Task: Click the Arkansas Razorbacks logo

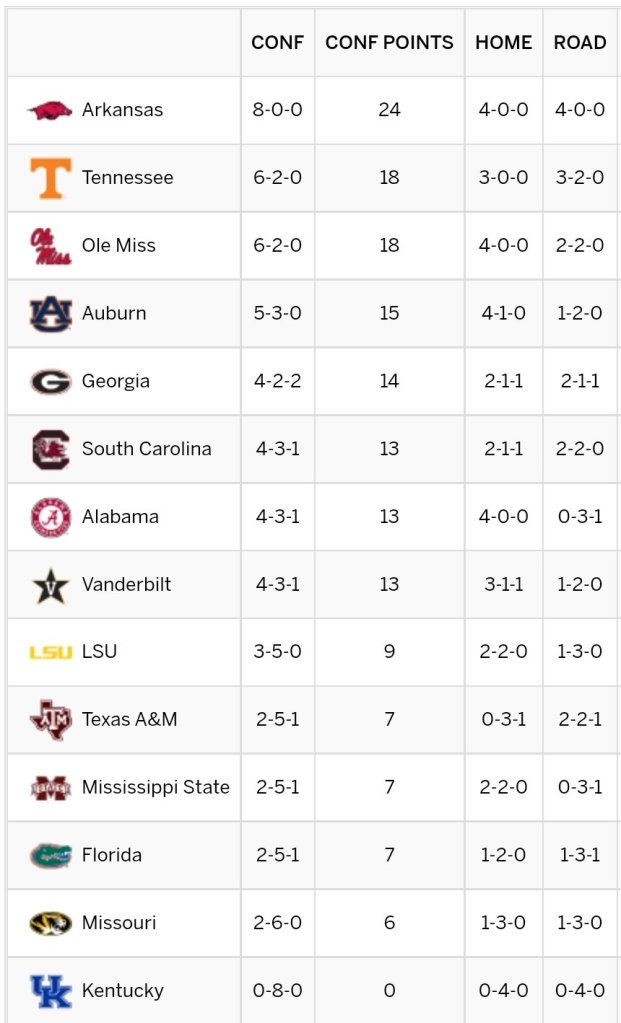Action: tap(50, 110)
